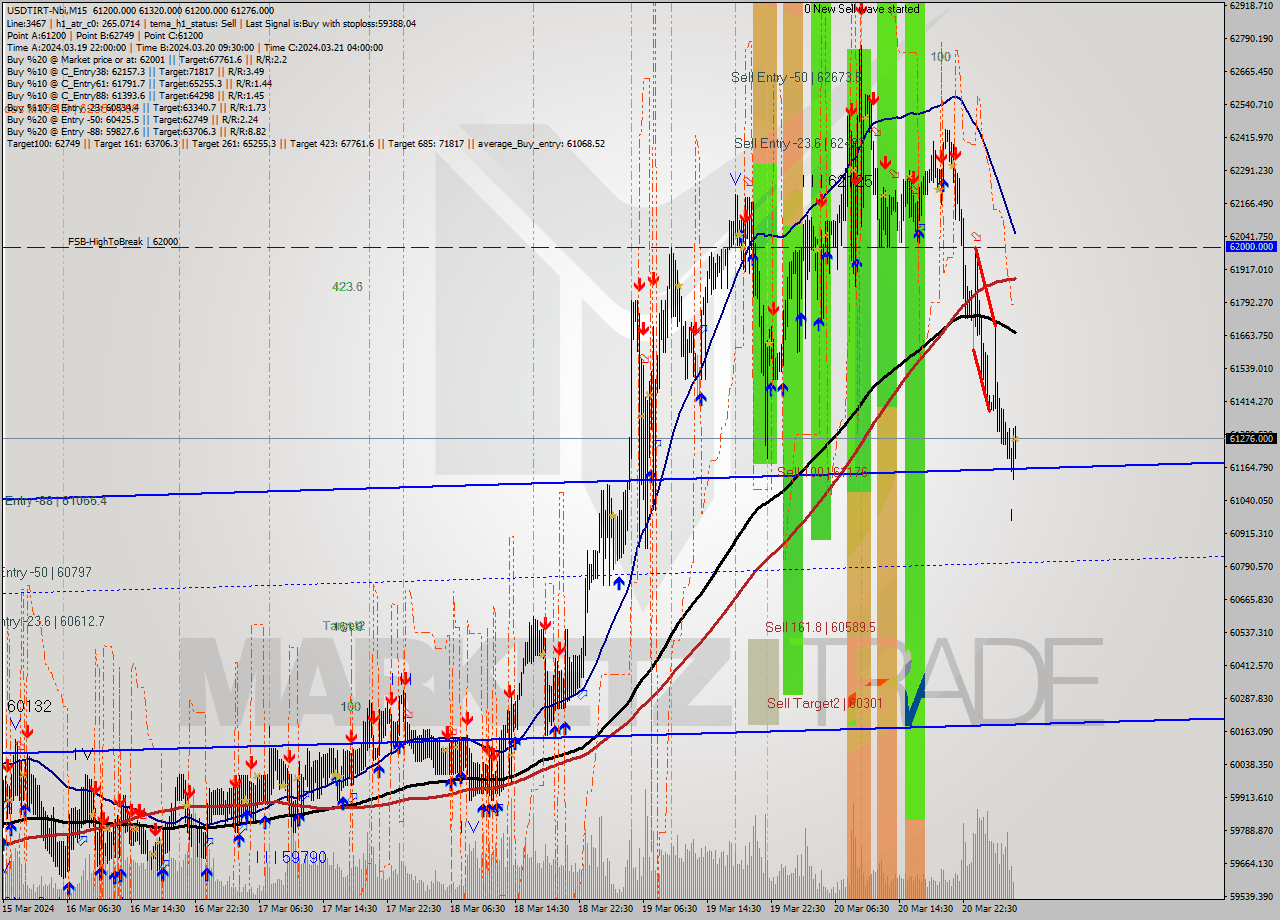The height and width of the screenshot is (920, 1280).
Task: Select the 'I I I 59790' wave label
Action: click(x=290, y=857)
